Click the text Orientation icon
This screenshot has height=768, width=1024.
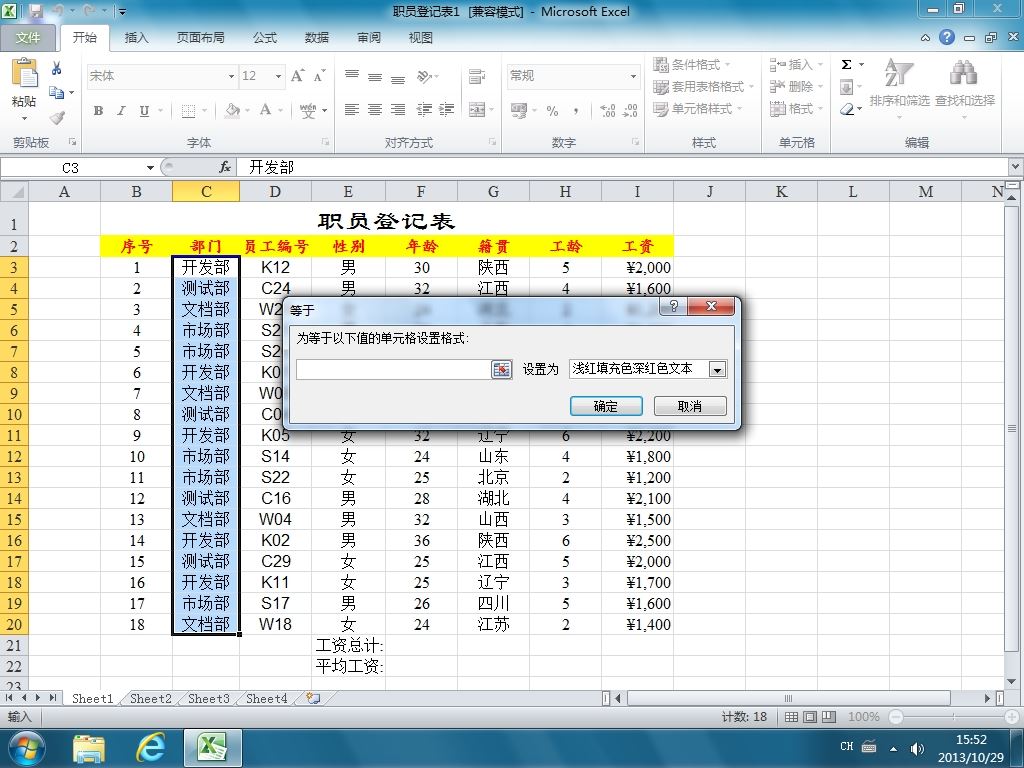(424, 76)
